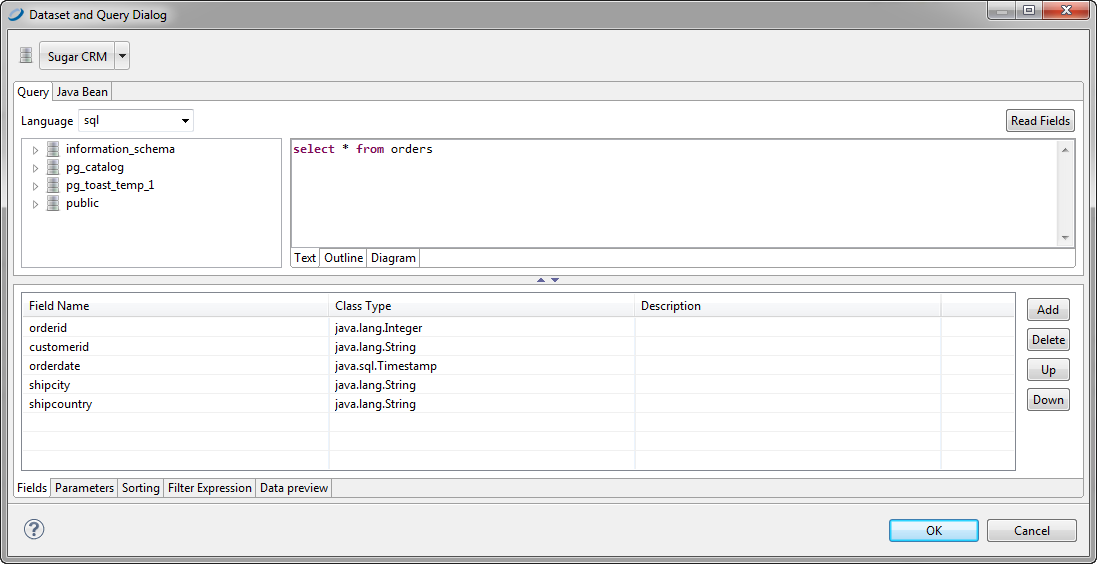Select information_schema in the schema tree

[120, 149]
